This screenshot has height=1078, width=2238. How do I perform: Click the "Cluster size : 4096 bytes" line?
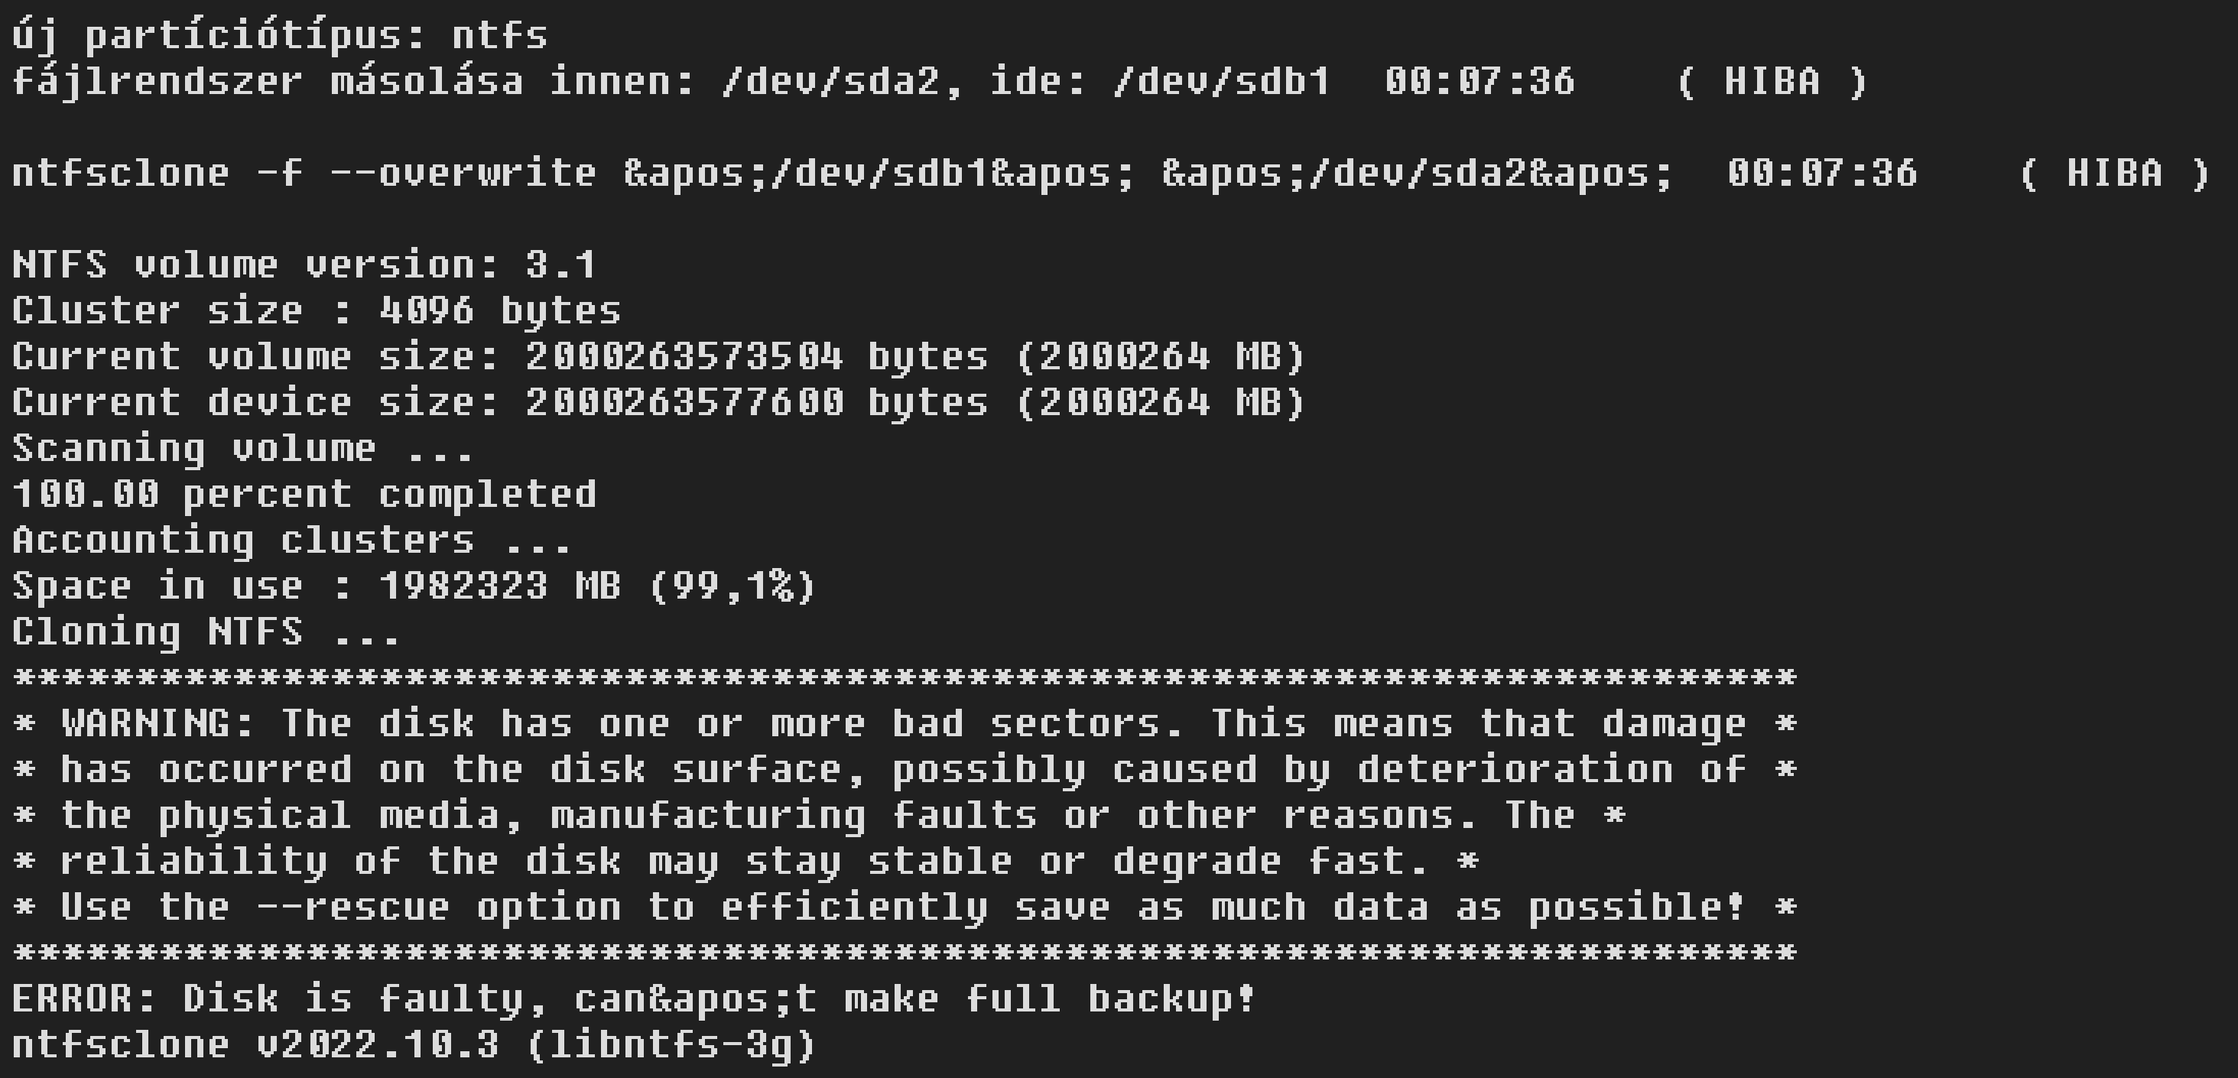[x=316, y=311]
